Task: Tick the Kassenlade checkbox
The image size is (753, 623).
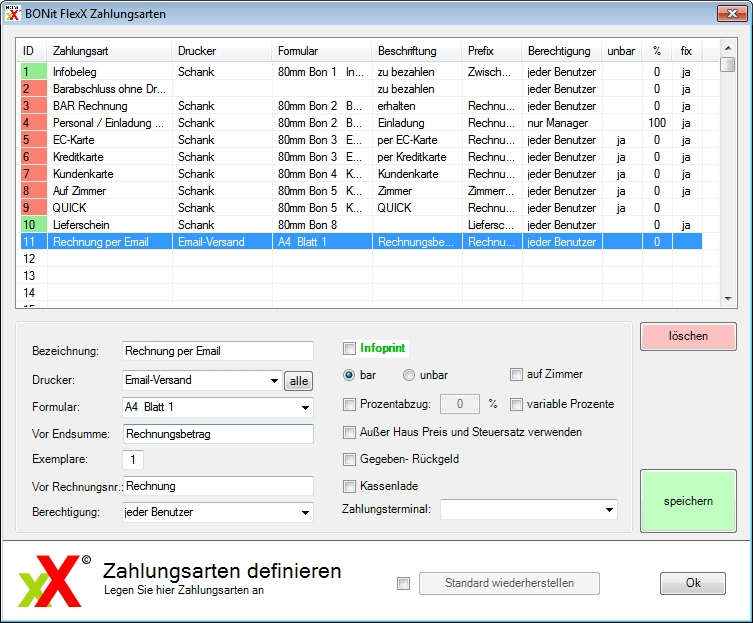Action: pos(349,486)
